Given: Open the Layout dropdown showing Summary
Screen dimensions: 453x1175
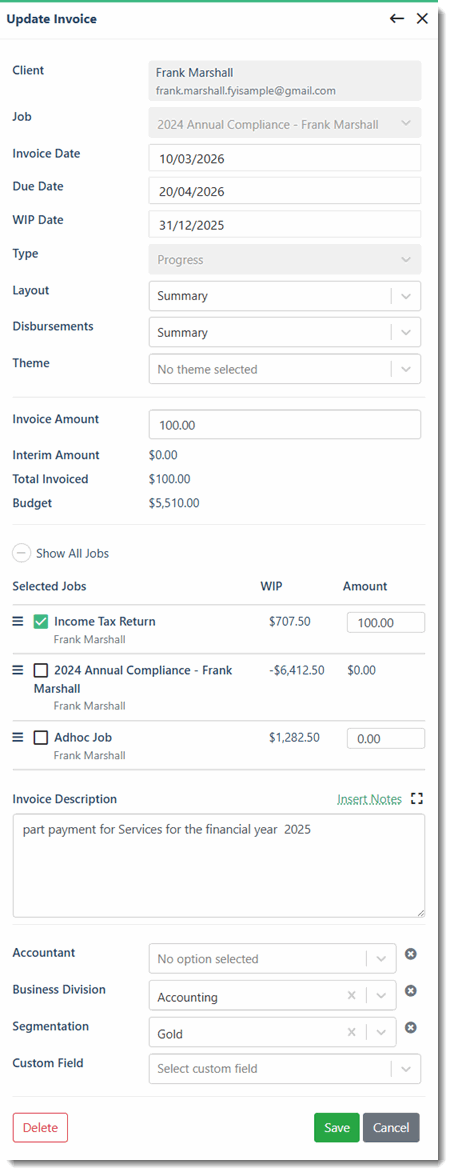Looking at the screenshot, I should [x=285, y=296].
